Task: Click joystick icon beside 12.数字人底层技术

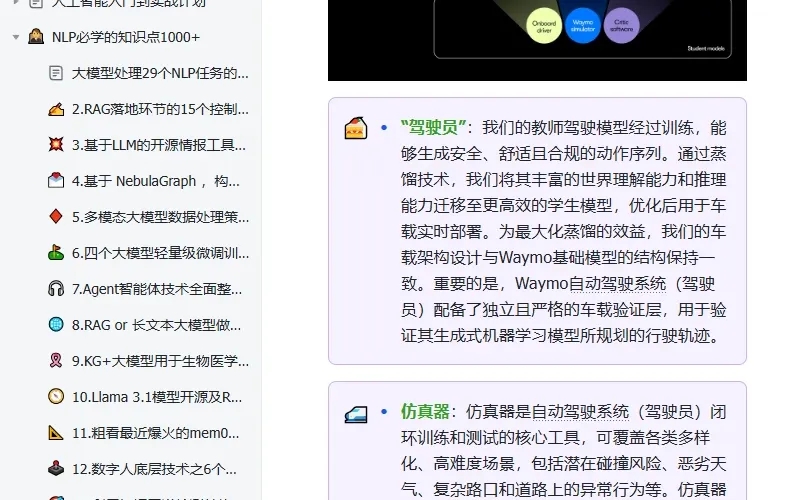Action: (x=56, y=468)
